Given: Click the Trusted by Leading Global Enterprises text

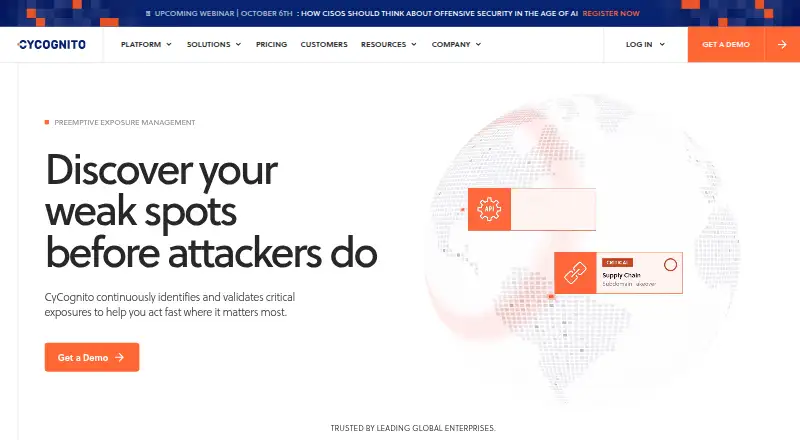Looking at the screenshot, I should point(413,428).
